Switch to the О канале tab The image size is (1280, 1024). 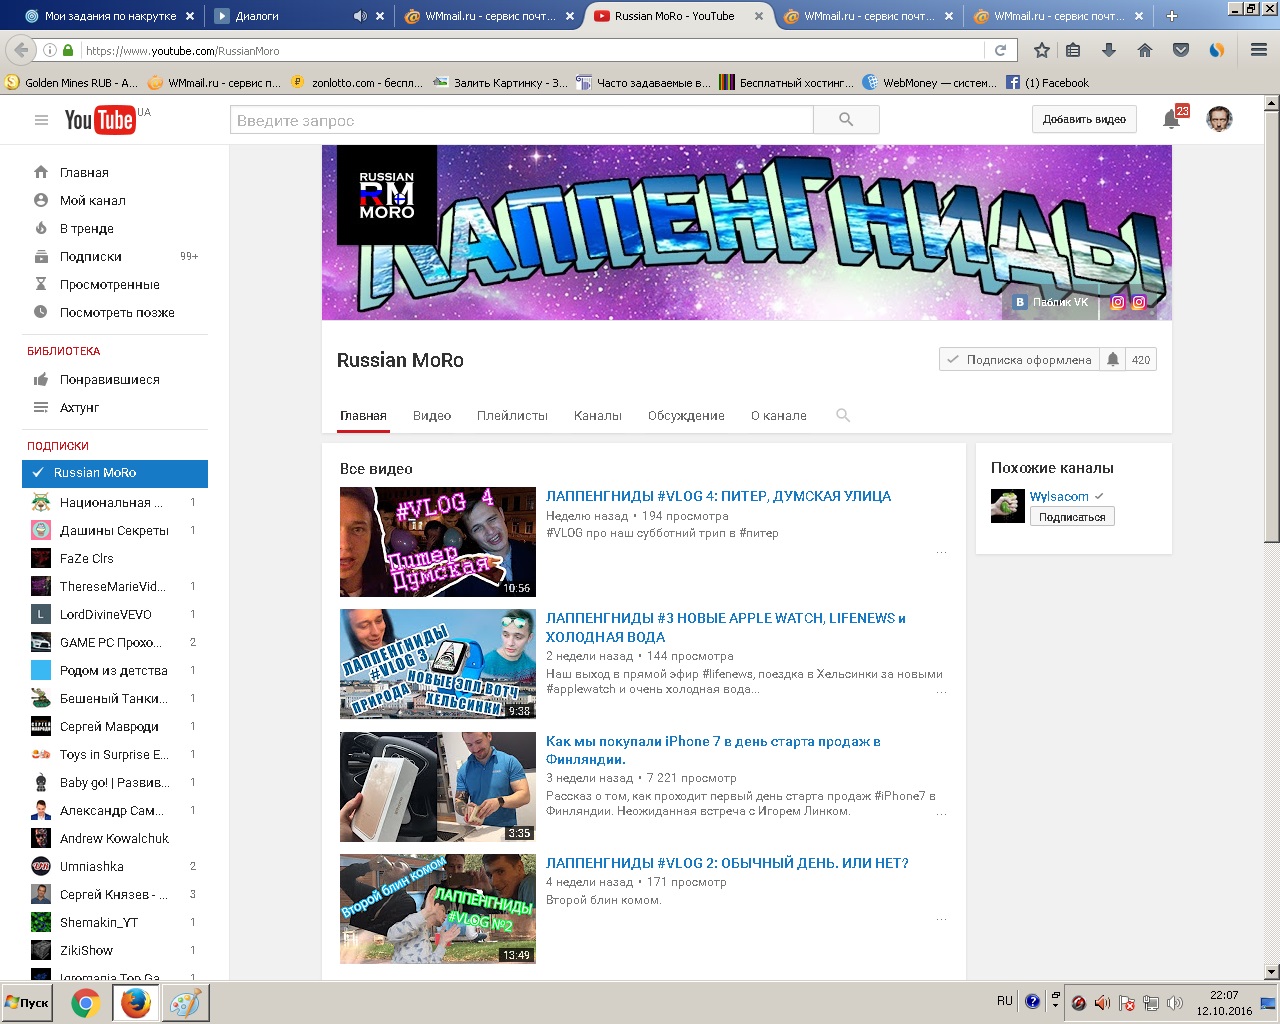(x=779, y=415)
